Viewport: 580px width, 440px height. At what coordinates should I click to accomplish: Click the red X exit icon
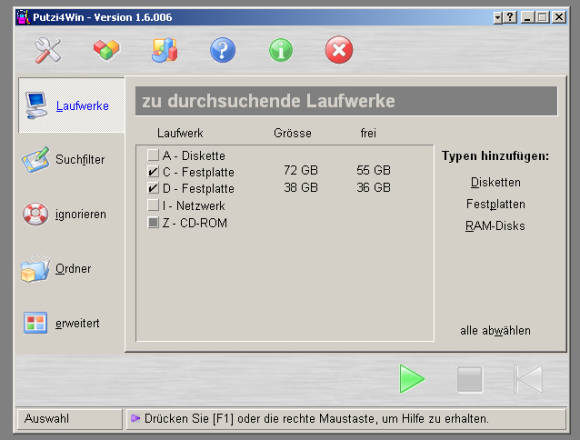[x=339, y=50]
